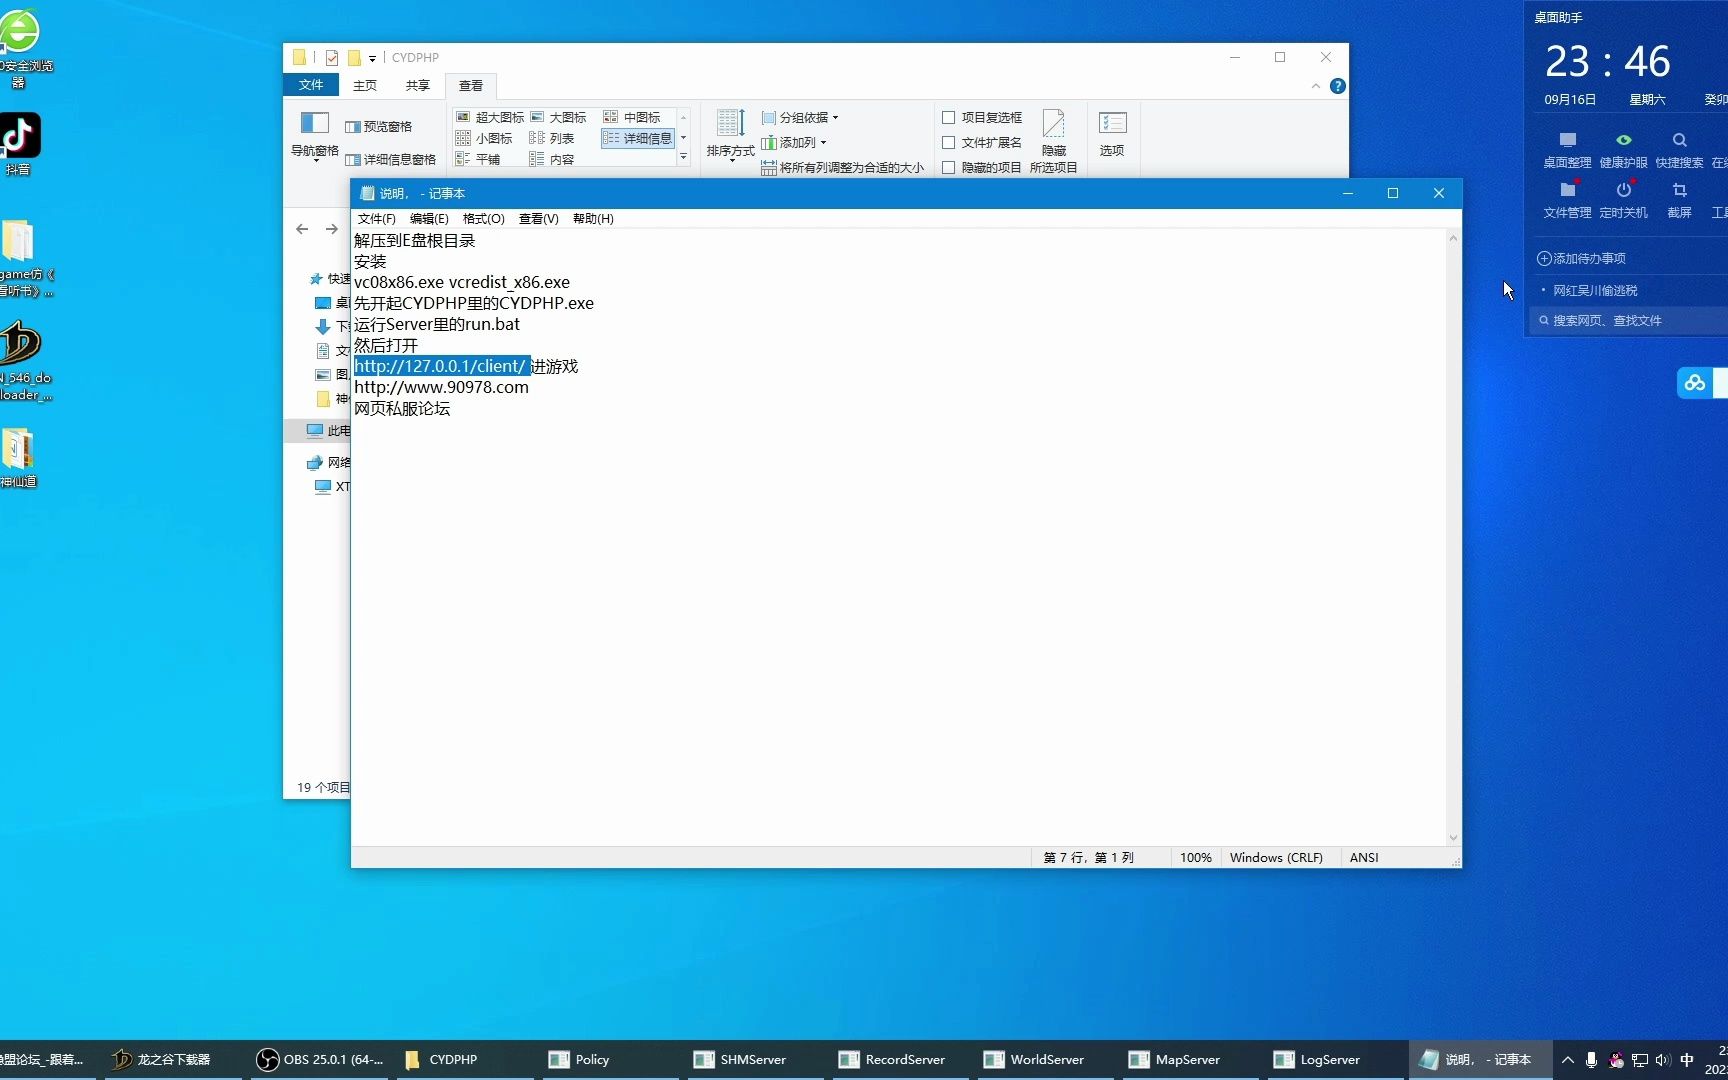The image size is (1728, 1080).
Task: Open eye protection tool in assistant panel
Action: [1623, 150]
